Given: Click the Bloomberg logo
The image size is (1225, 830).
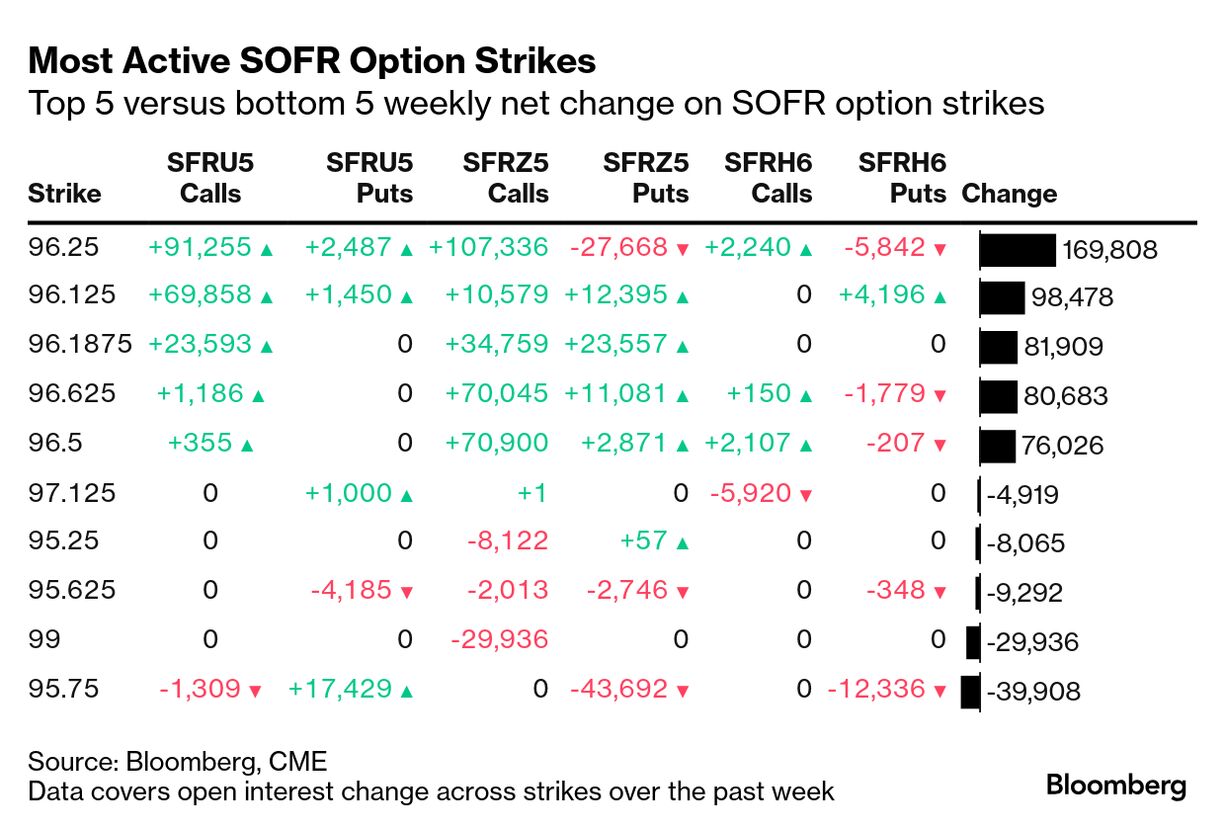Looking at the screenshot, I should point(1116,786).
